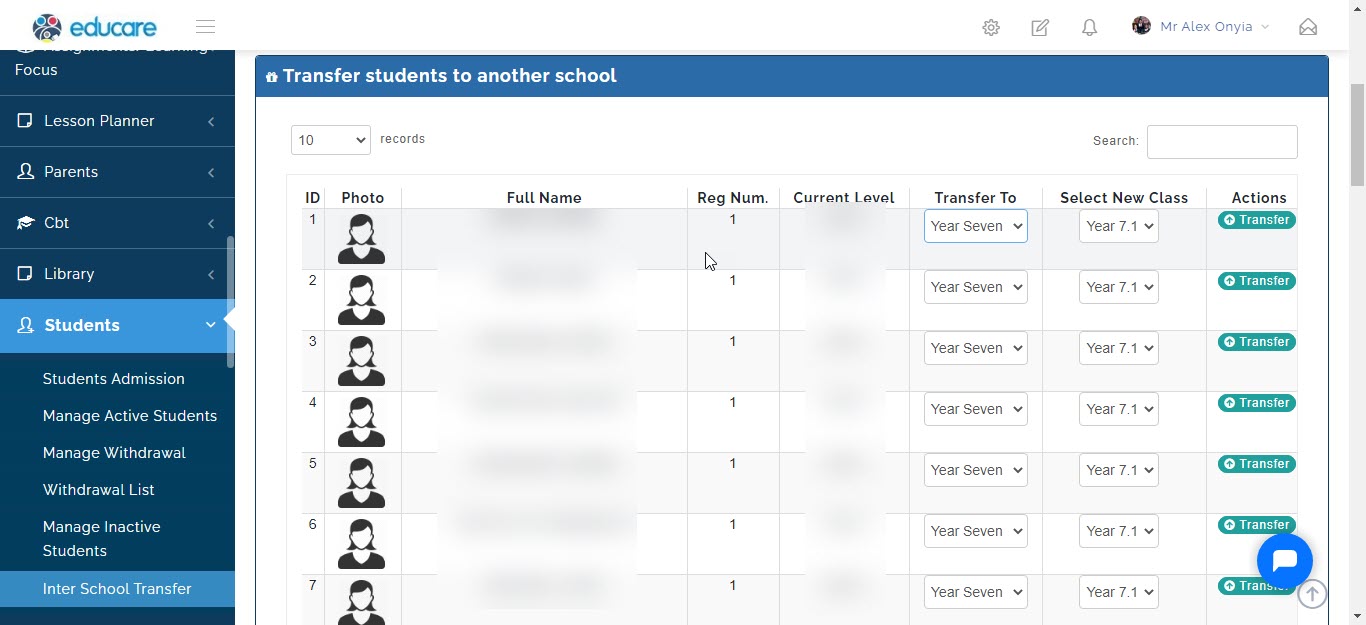
Task: Go to Manage Active Students
Action: 130,416
